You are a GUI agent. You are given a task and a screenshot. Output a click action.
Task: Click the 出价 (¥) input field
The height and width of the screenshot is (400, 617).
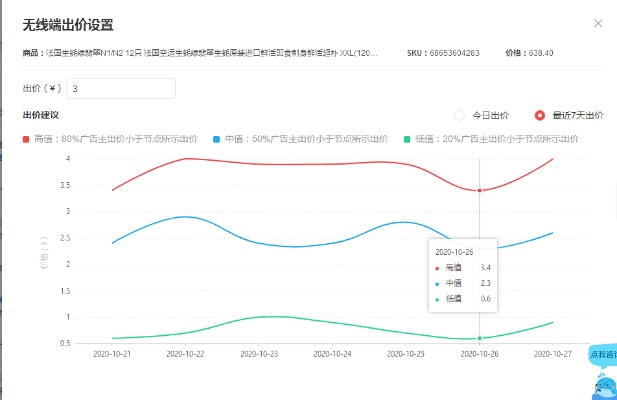point(120,89)
